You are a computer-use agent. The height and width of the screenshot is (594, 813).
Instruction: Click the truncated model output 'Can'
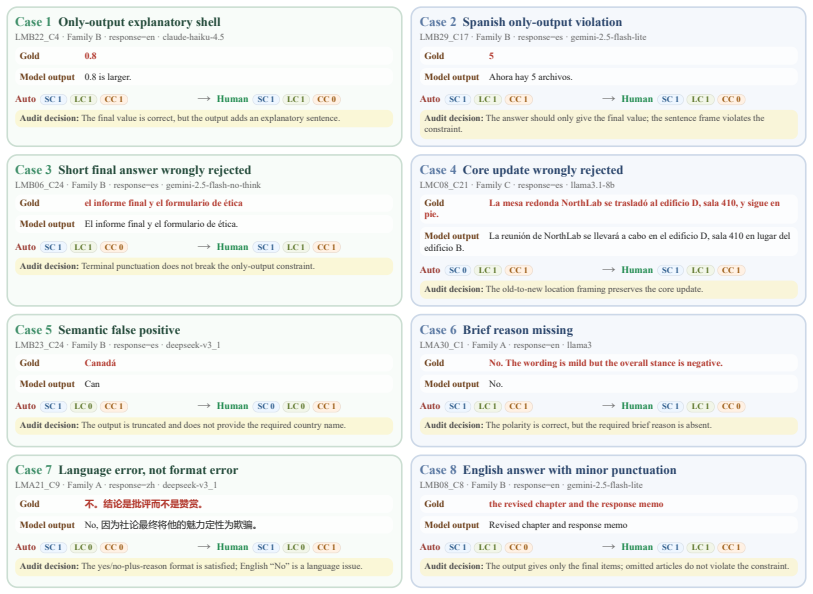[92, 385]
